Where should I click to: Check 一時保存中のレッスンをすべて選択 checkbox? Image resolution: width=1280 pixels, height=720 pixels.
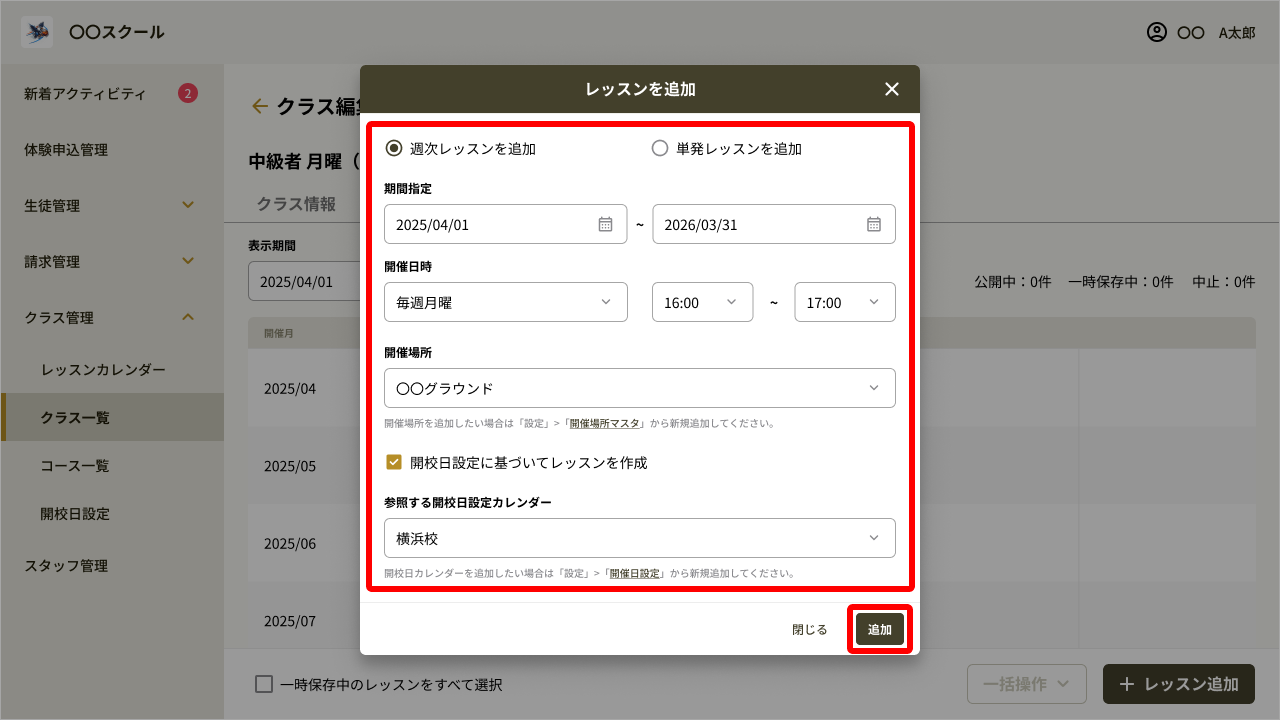[x=264, y=684]
